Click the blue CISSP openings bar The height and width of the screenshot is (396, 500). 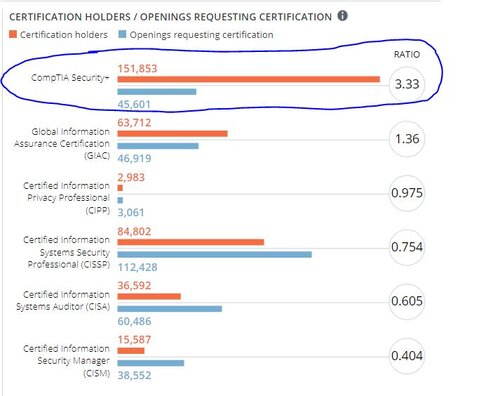pos(215,254)
